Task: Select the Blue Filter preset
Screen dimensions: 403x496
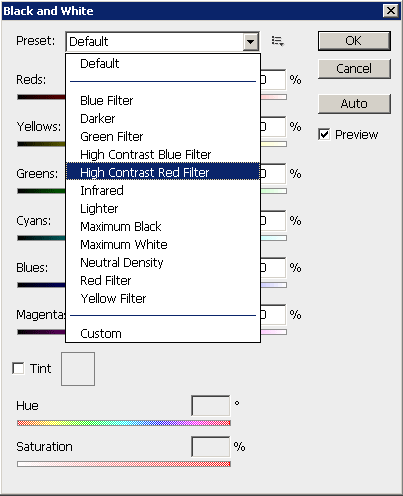Action: [163, 100]
